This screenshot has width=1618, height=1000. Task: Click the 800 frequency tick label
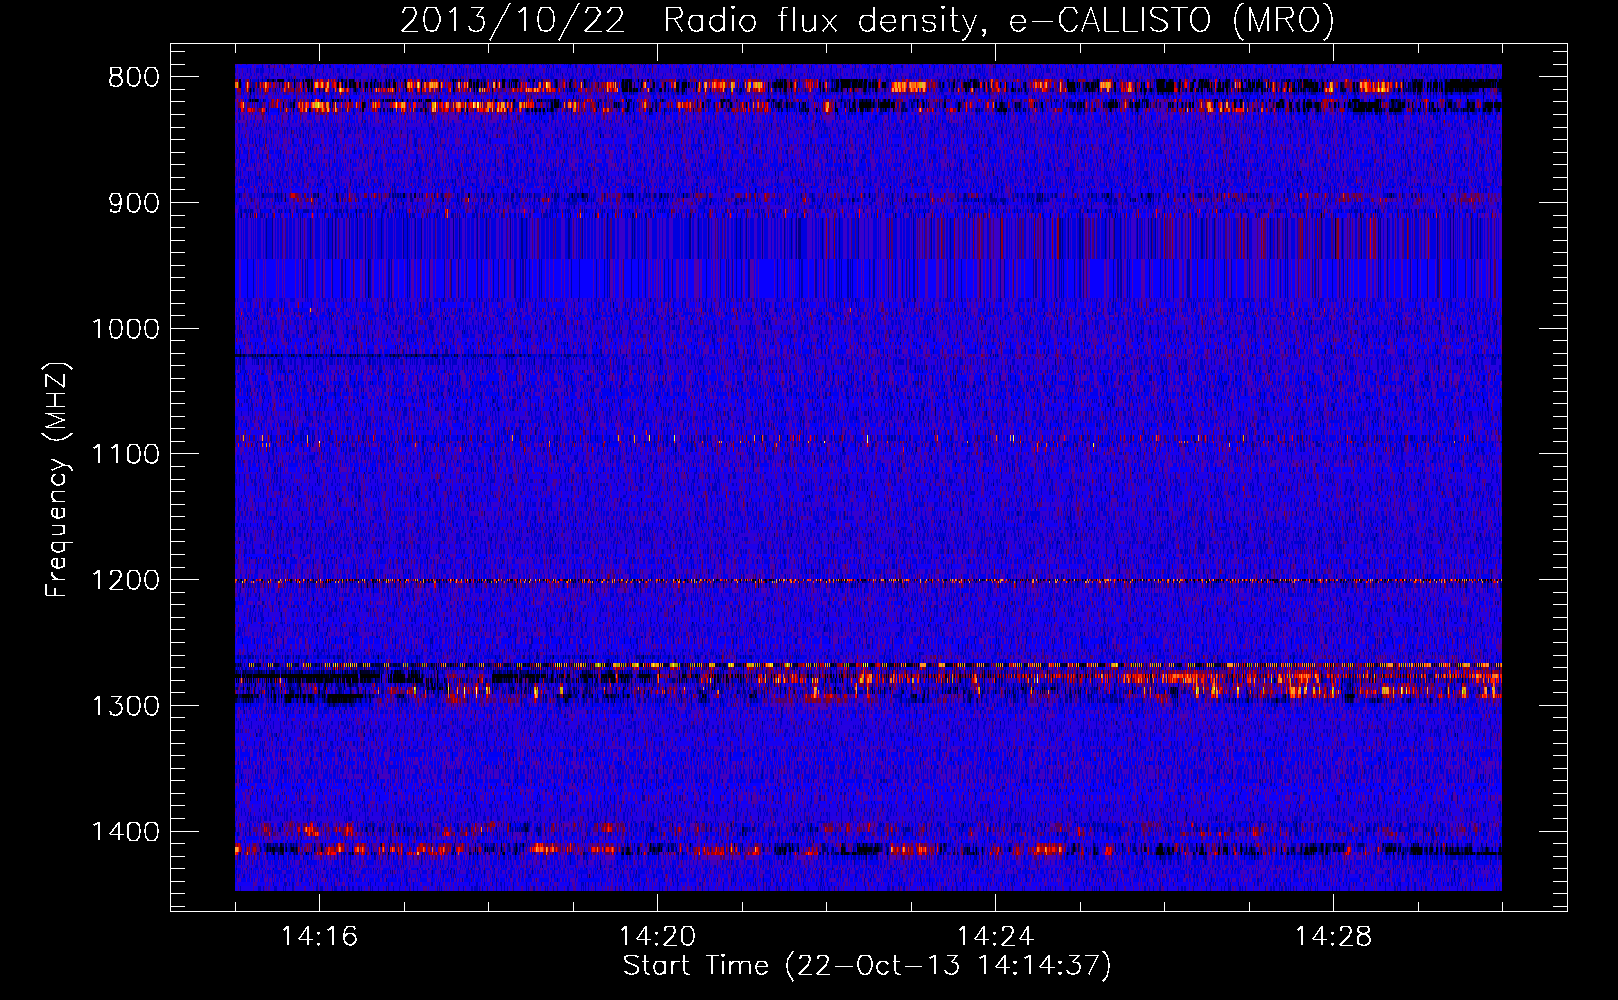click(133, 78)
